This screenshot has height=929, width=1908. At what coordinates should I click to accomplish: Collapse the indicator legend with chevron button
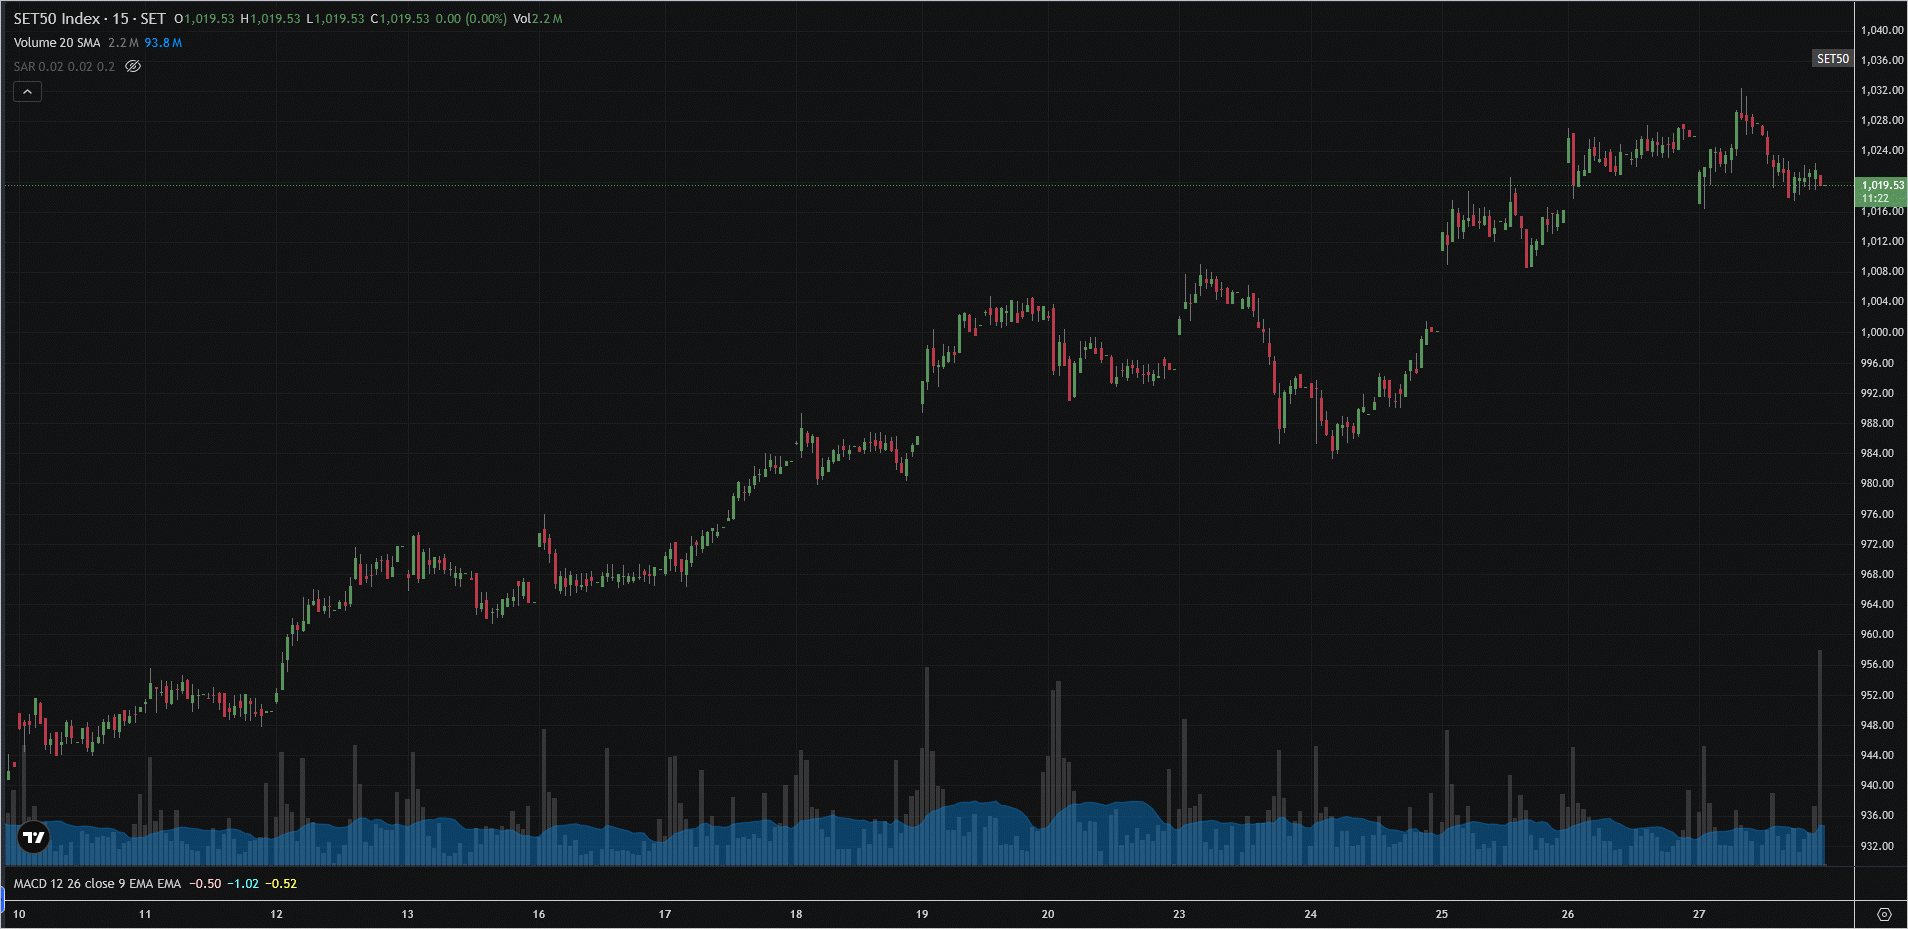coord(27,92)
